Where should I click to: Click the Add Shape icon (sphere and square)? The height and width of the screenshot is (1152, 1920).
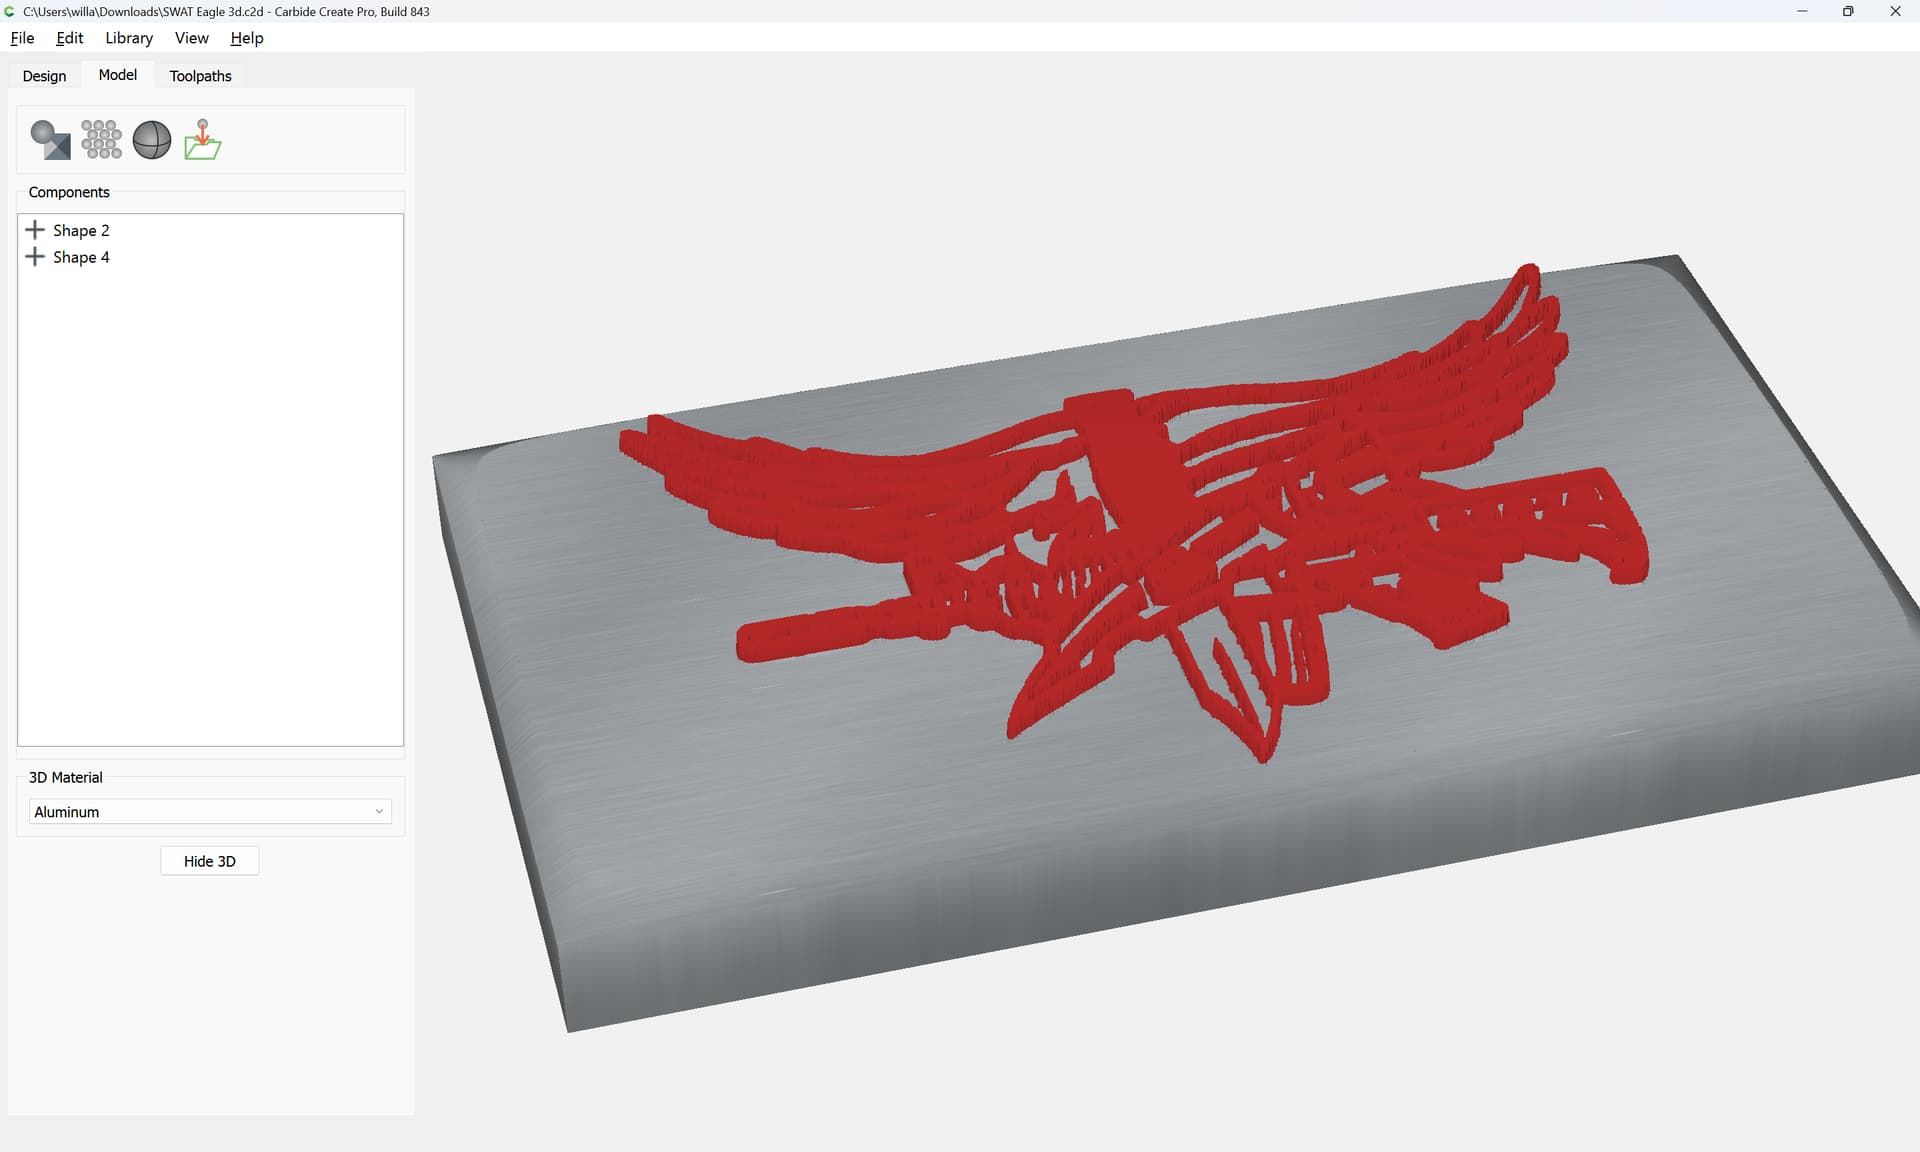click(x=50, y=140)
